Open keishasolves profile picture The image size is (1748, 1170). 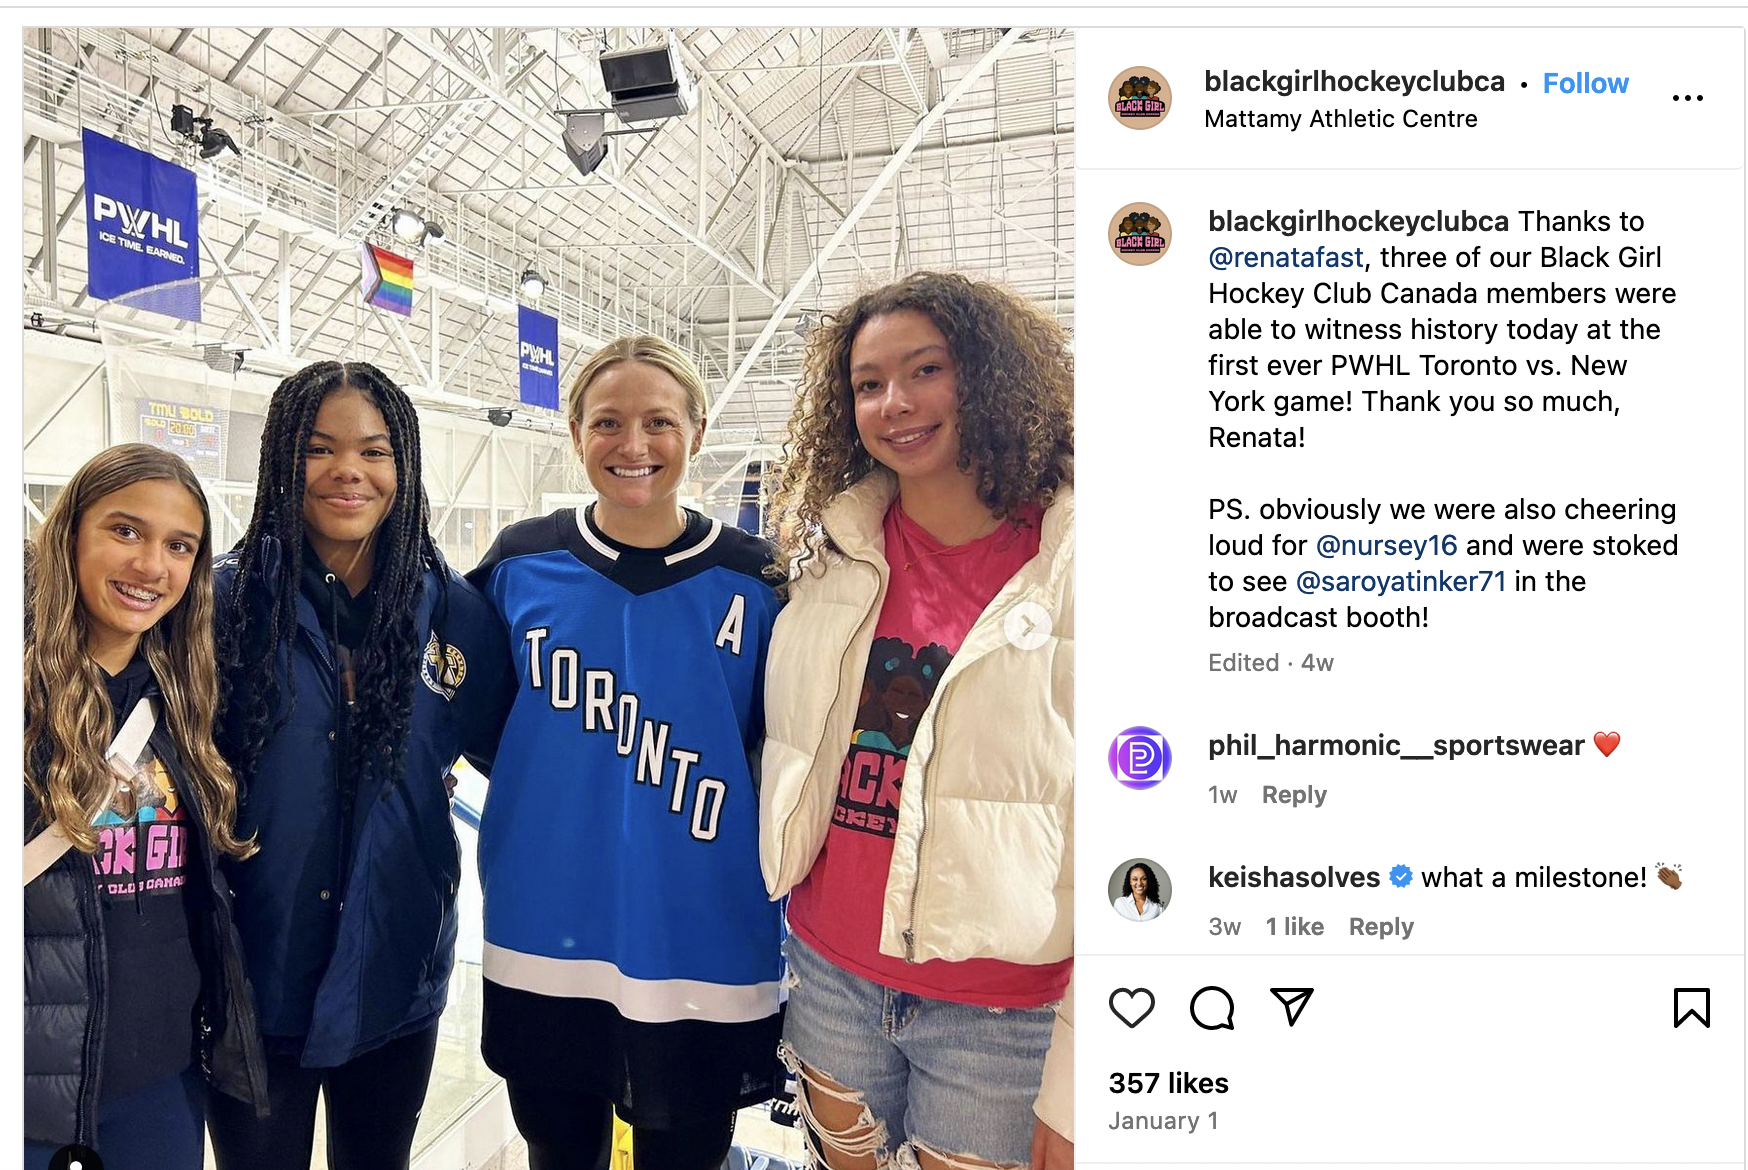pyautogui.click(x=1140, y=889)
